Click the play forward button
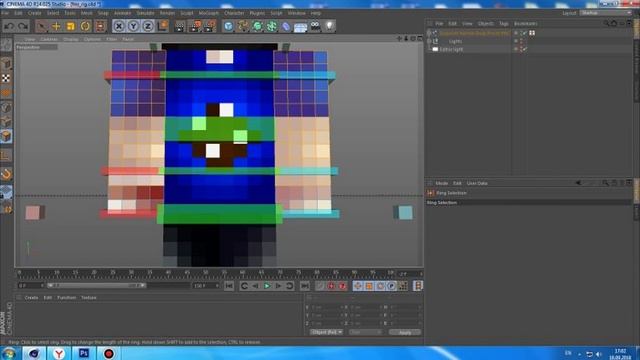This screenshot has height=360, width=640. coord(267,286)
